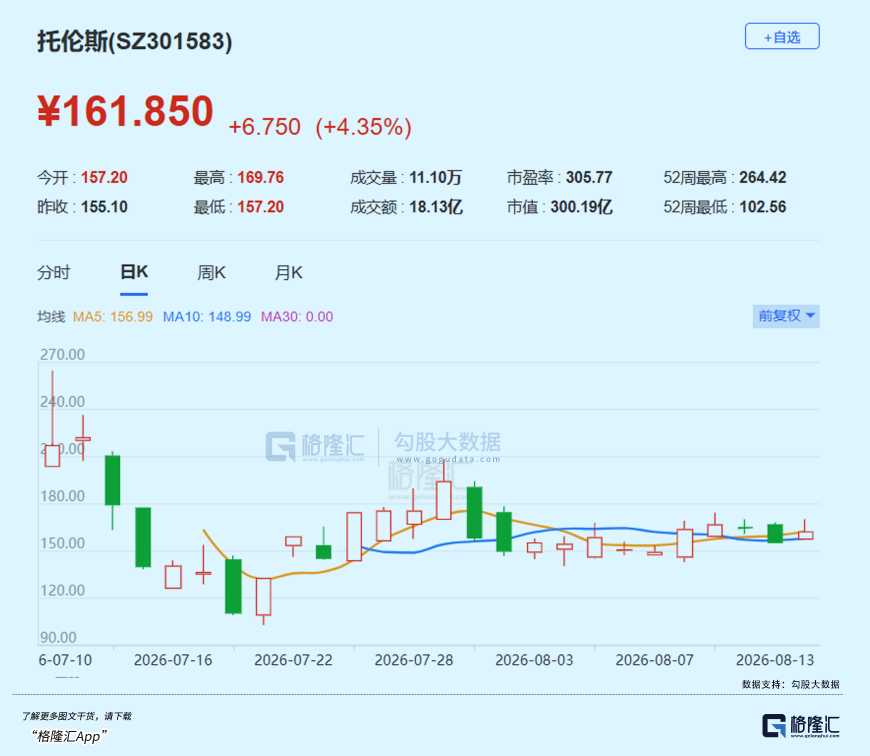The image size is (870, 756).
Task: Click the 成交量 value 11.10万
Action: [x=436, y=177]
